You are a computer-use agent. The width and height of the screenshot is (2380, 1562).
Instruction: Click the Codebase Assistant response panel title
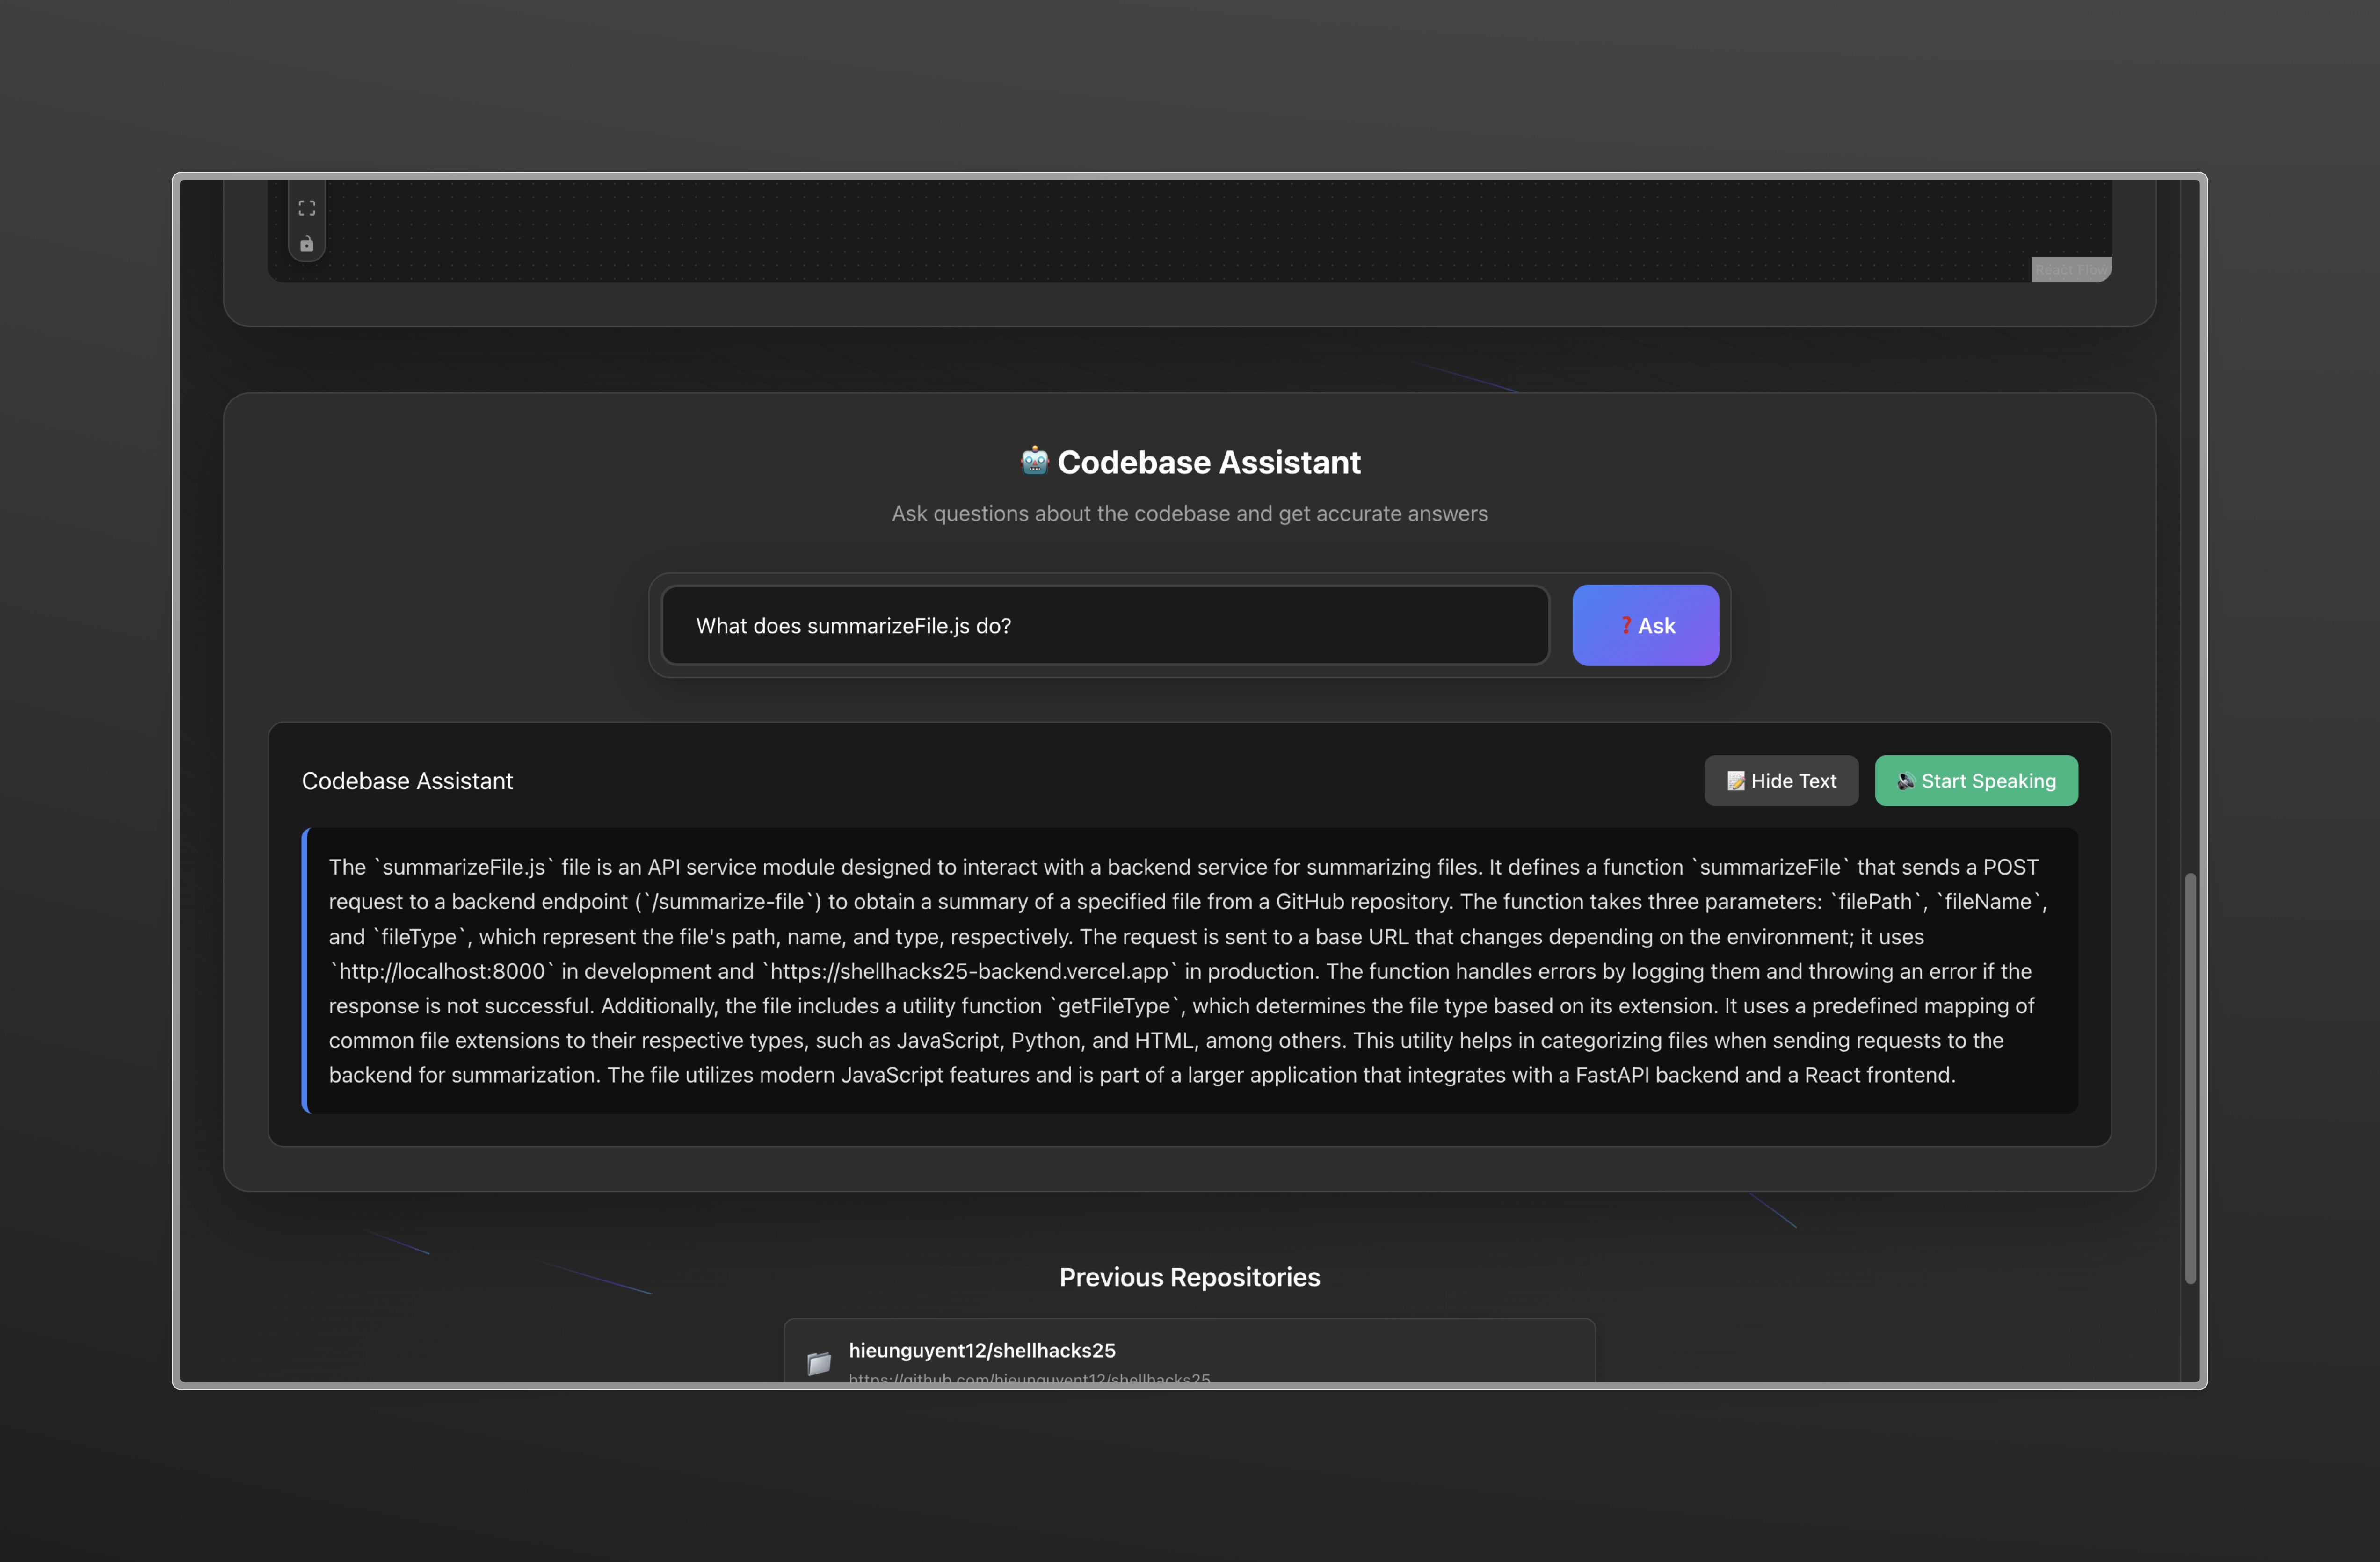click(x=407, y=781)
